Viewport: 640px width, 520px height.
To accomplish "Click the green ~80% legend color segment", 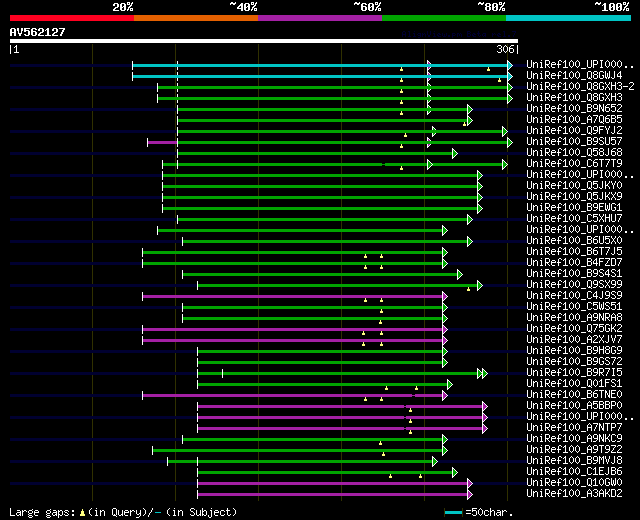I will 444,18.
